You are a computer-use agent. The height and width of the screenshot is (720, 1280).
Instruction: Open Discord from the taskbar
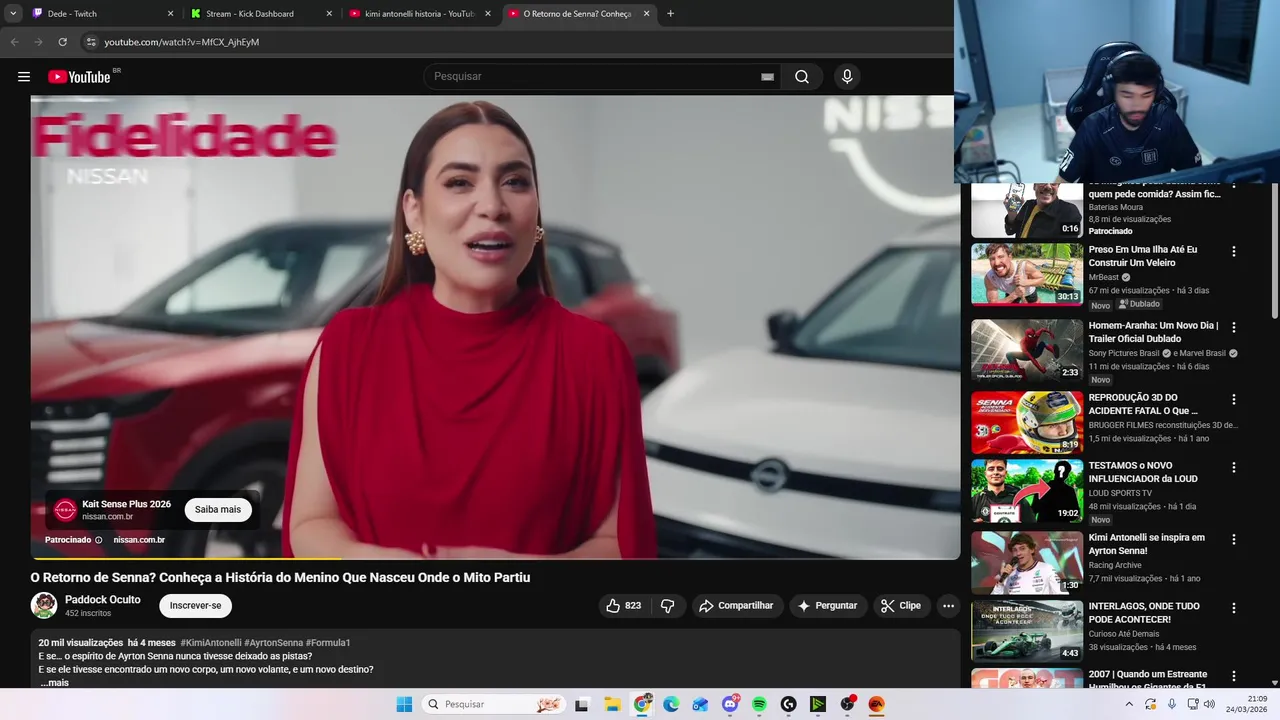730,704
